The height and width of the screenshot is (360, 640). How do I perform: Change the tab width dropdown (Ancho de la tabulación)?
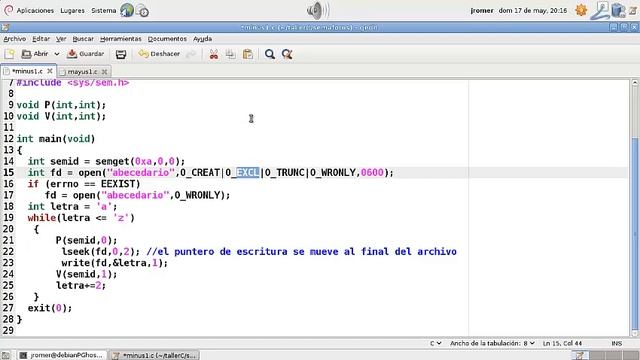tap(492, 343)
